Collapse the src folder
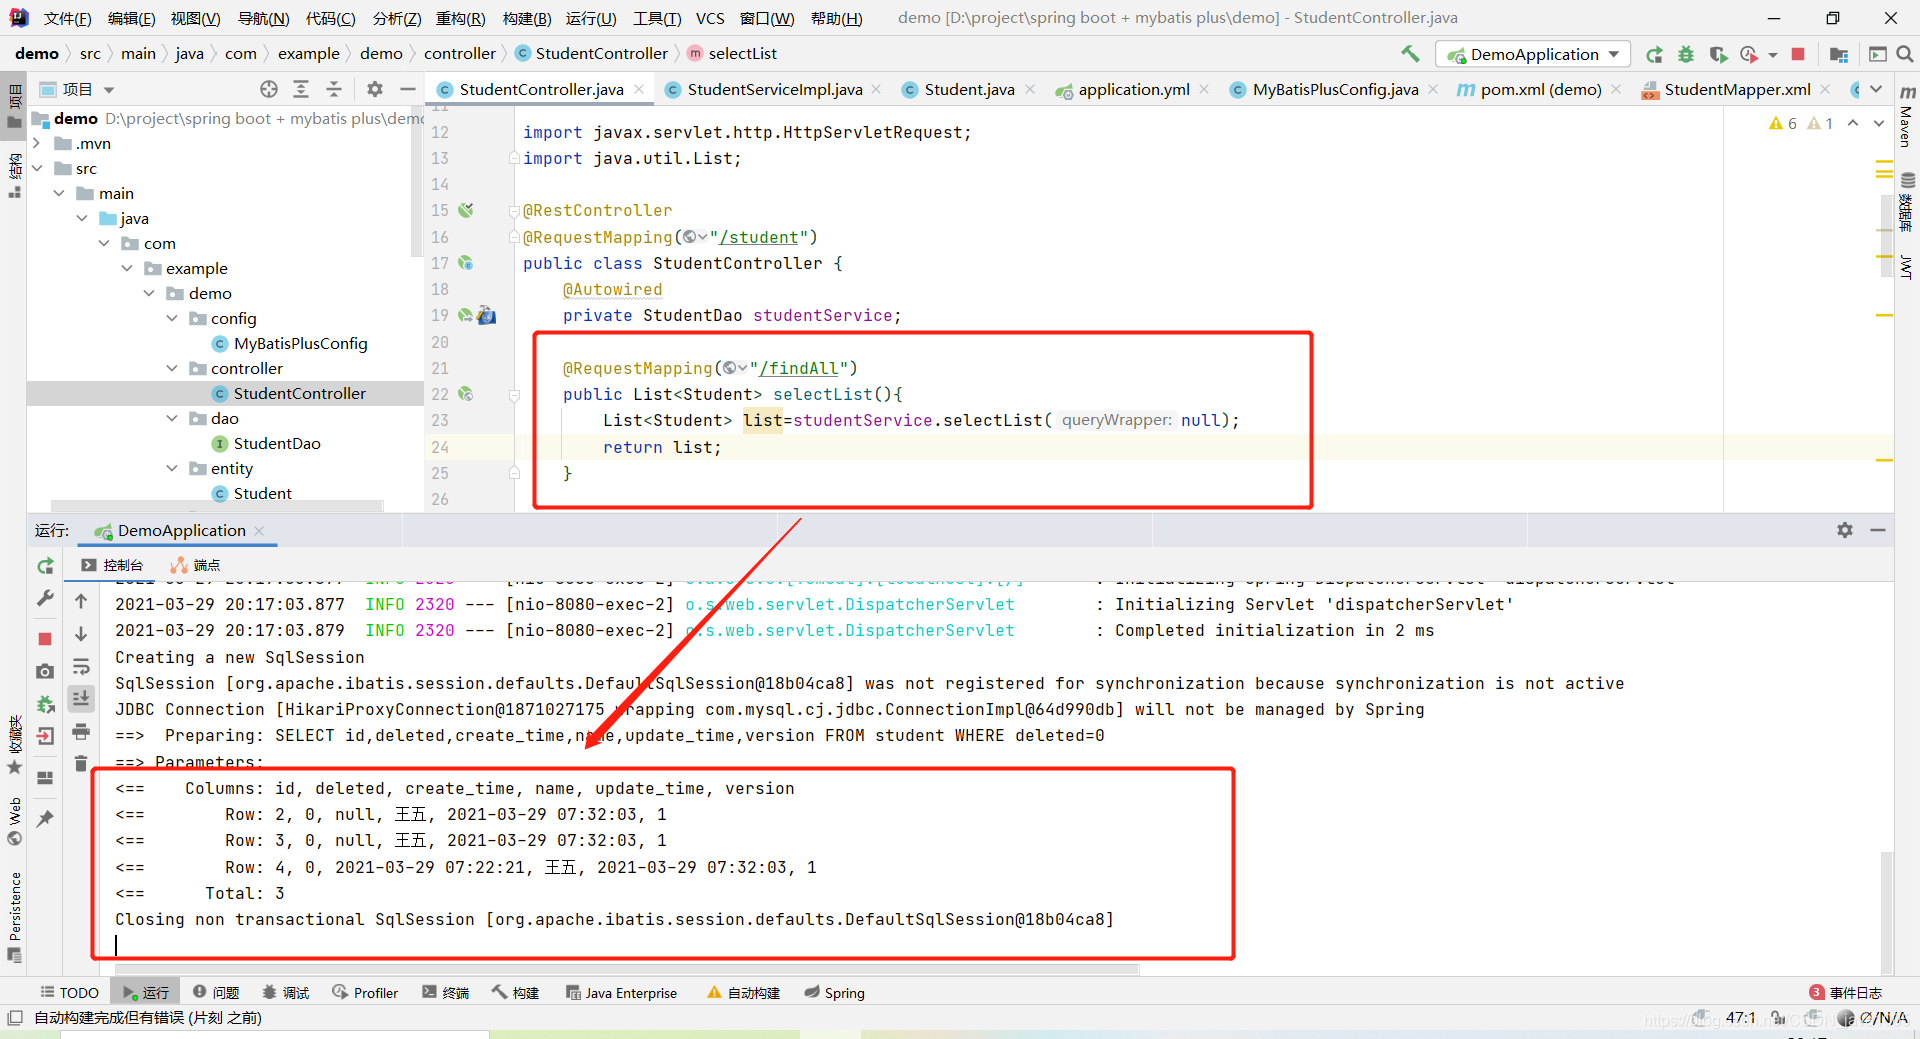The width and height of the screenshot is (1920, 1039). click(37, 168)
